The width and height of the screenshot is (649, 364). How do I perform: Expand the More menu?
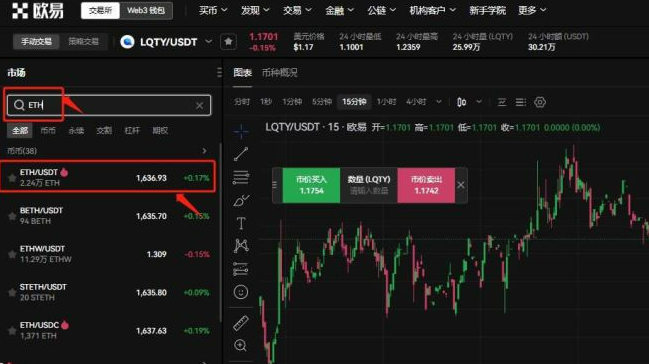(x=532, y=11)
